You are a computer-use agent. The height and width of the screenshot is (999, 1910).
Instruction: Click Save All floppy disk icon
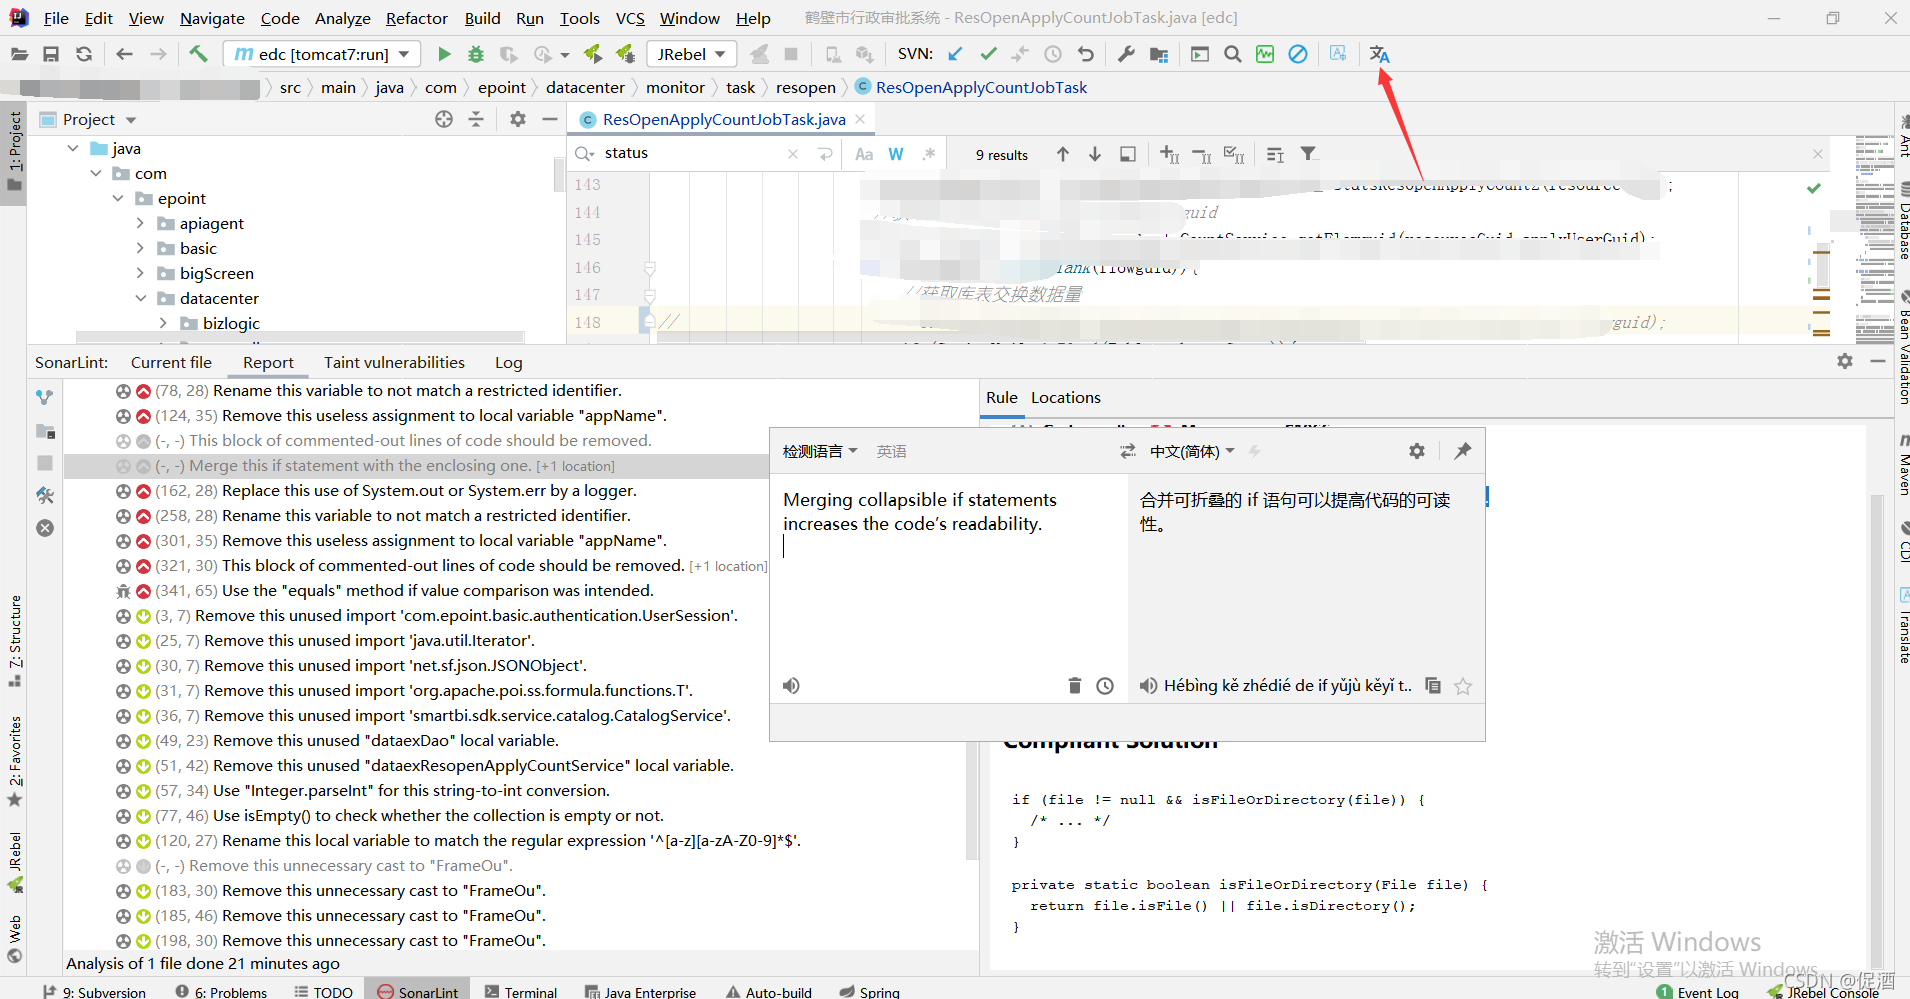click(51, 54)
